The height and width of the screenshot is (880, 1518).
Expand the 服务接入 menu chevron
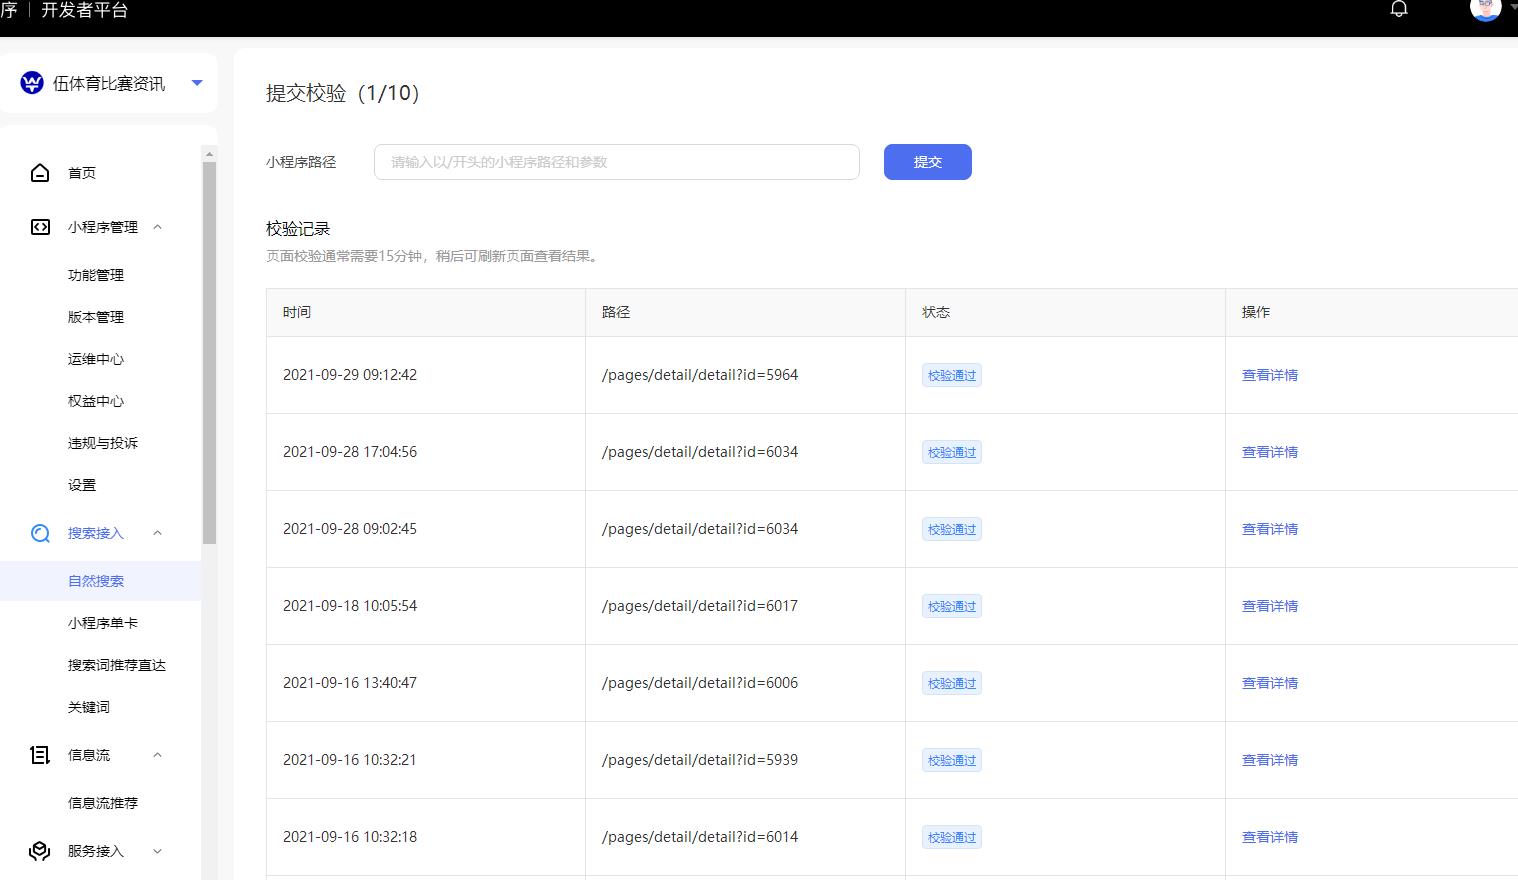(x=157, y=851)
